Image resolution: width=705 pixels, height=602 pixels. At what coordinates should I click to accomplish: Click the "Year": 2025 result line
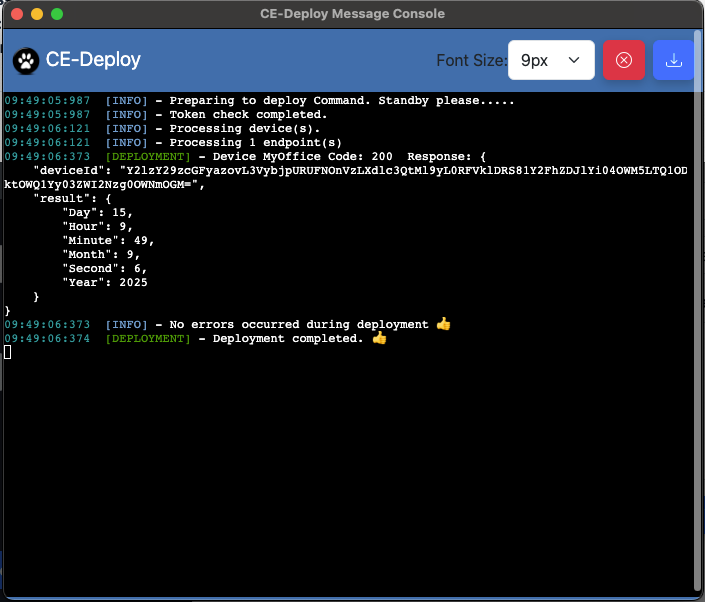[104, 283]
